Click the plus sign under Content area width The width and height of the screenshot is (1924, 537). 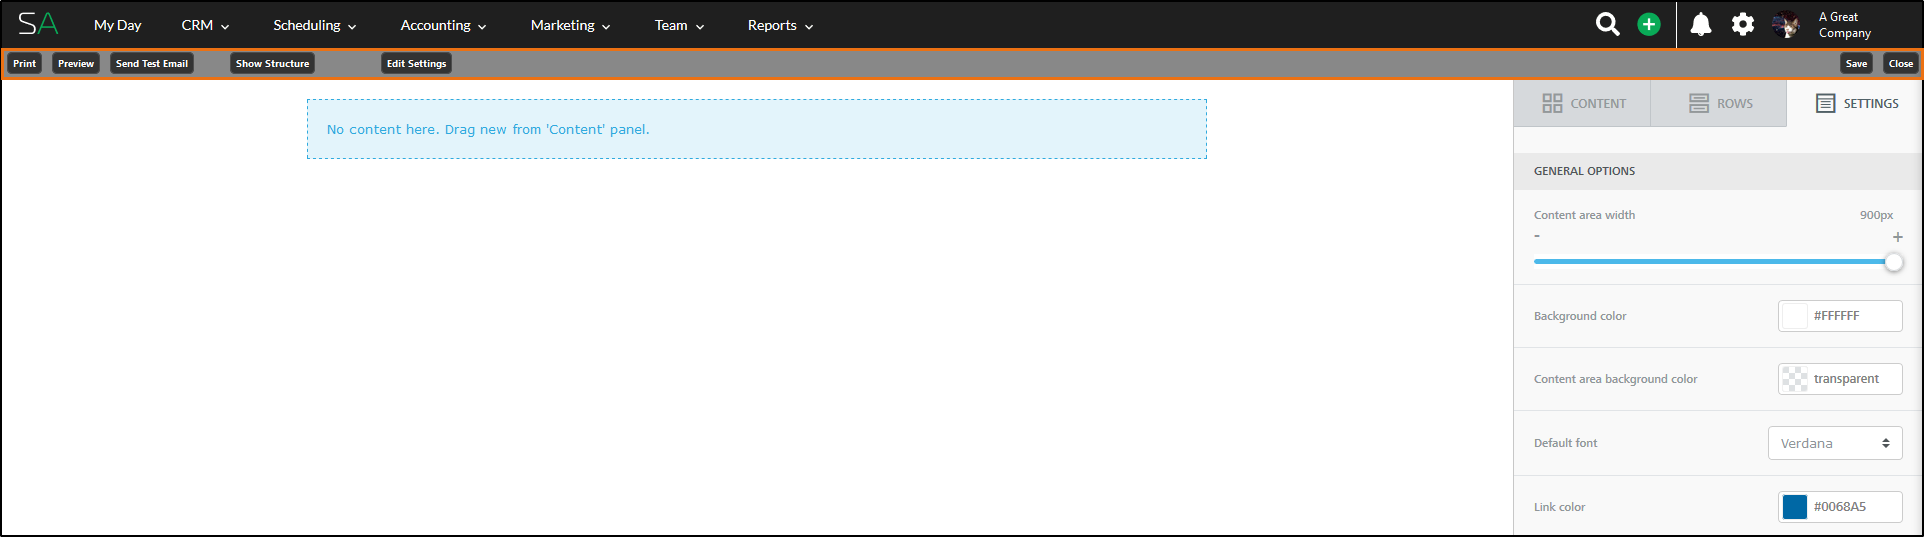1898,237
